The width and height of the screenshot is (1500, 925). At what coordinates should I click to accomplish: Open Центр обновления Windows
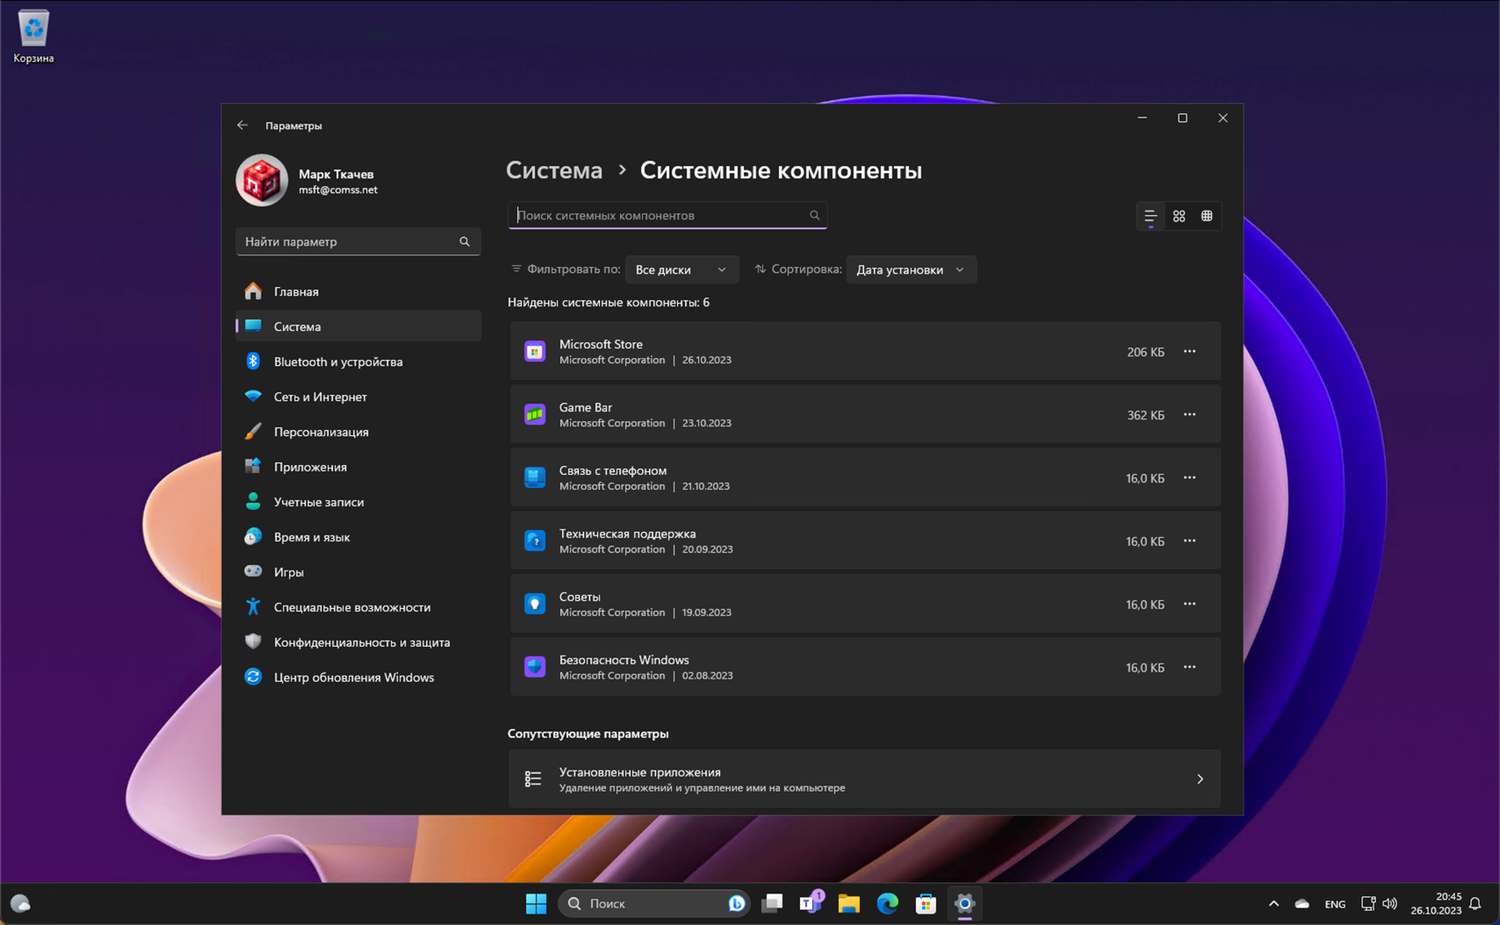tap(358, 677)
